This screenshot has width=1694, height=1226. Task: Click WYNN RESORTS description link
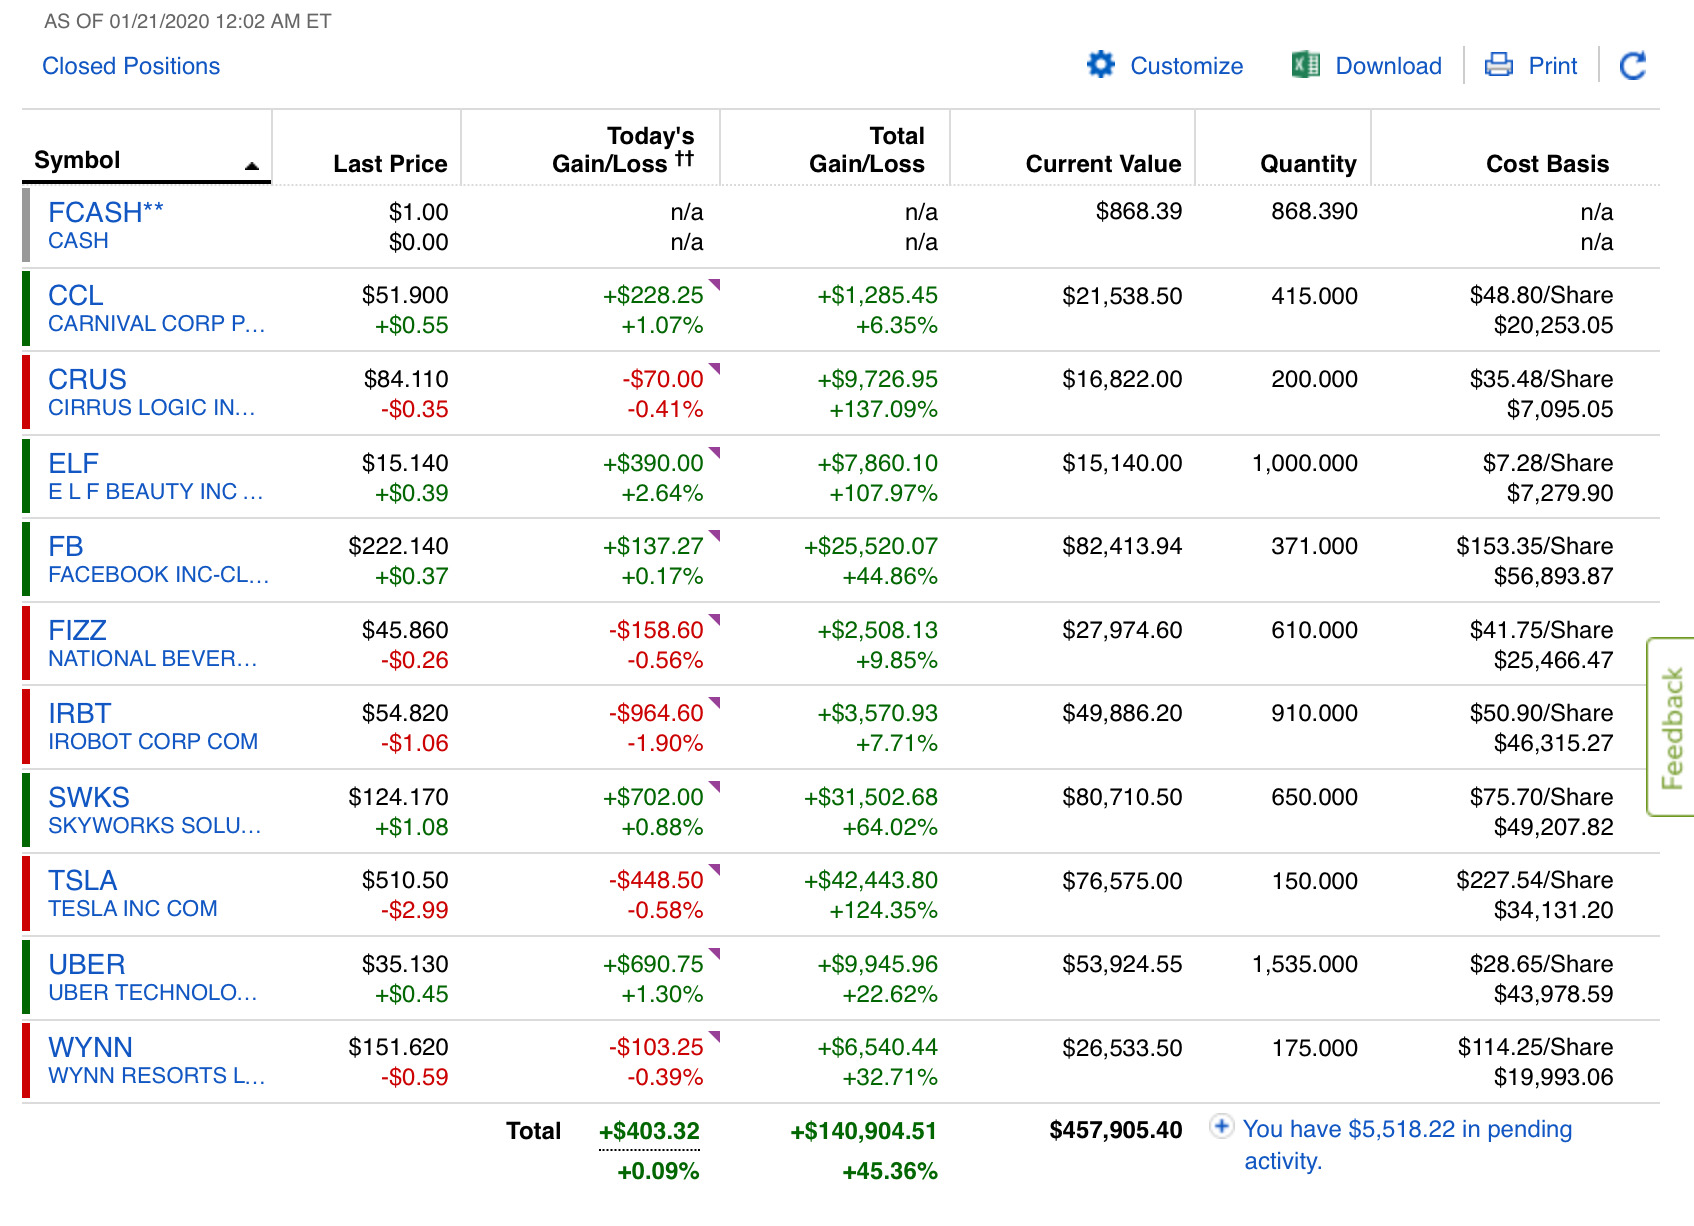[157, 1076]
